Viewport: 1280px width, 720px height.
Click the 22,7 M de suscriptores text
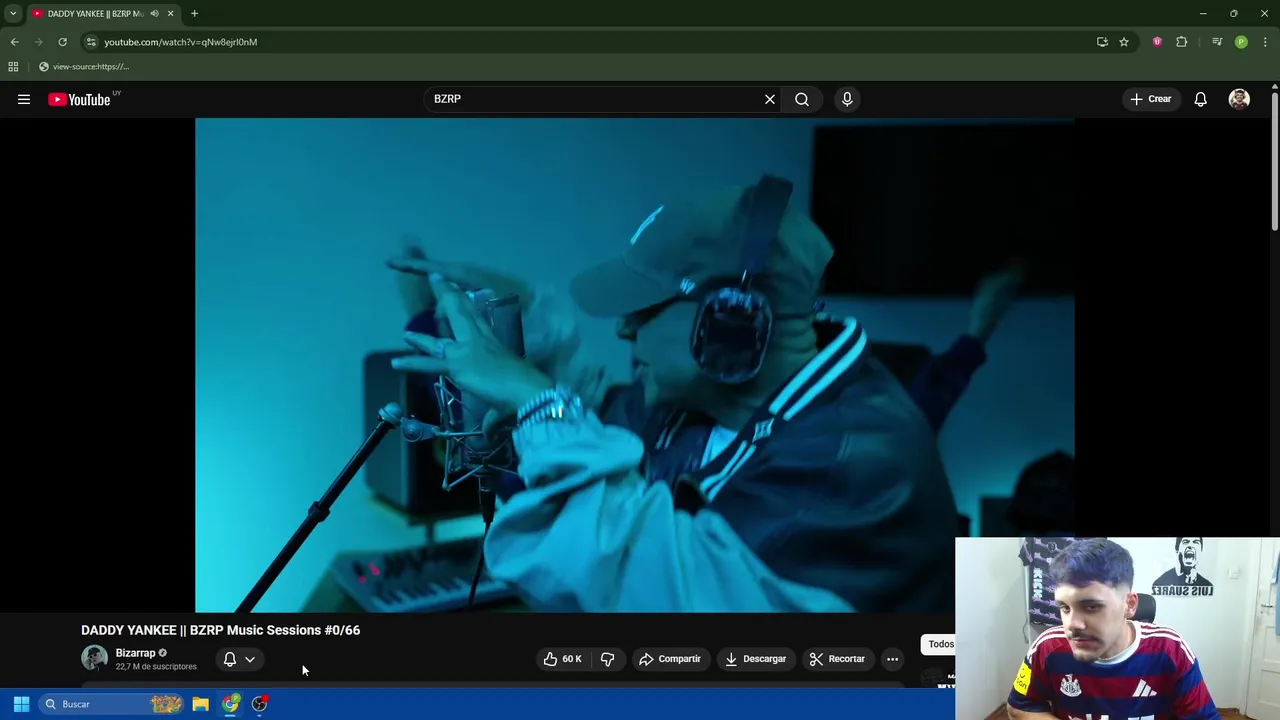(x=156, y=667)
